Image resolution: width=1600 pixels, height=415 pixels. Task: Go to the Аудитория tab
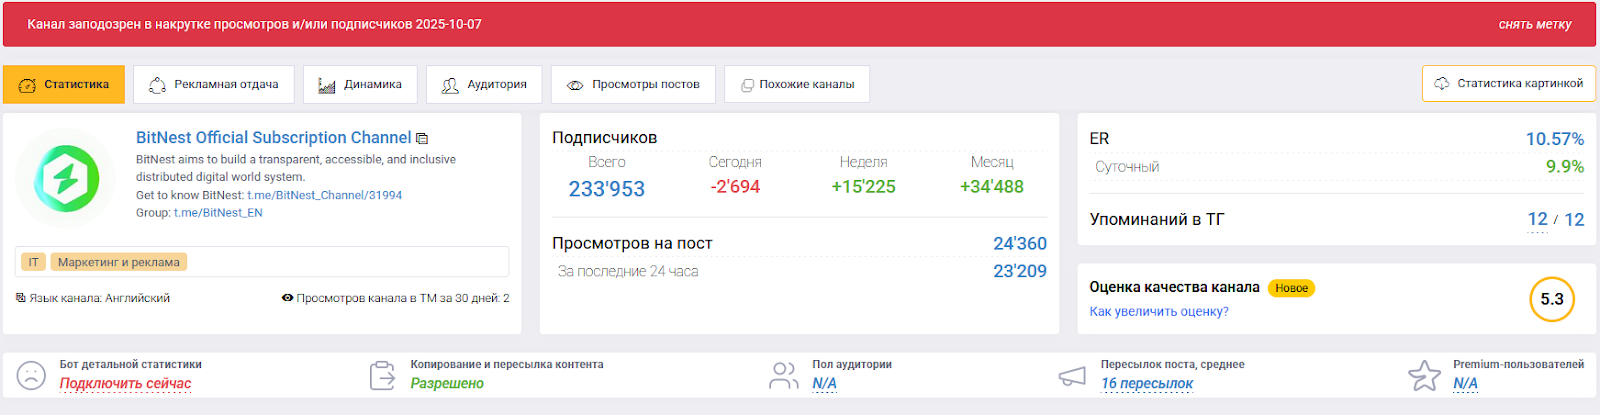click(484, 85)
